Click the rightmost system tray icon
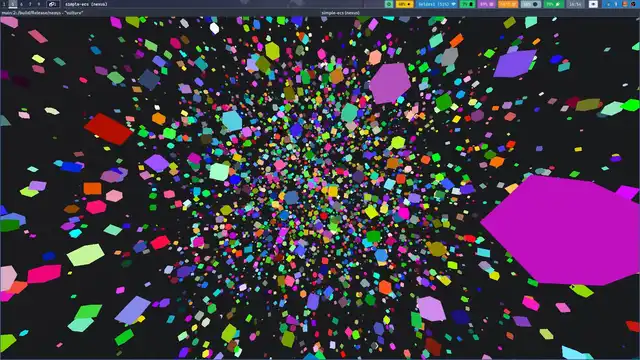 pyautogui.click(x=633, y=4)
